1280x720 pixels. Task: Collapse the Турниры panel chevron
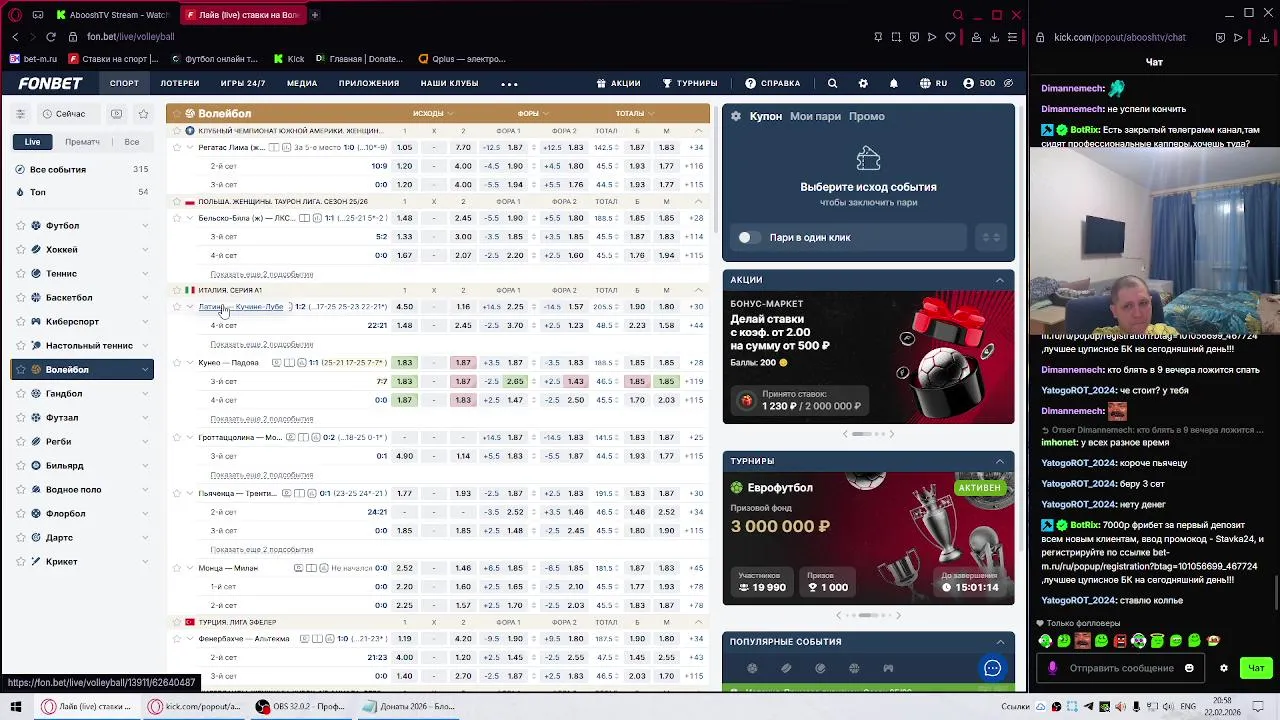click(x=999, y=461)
